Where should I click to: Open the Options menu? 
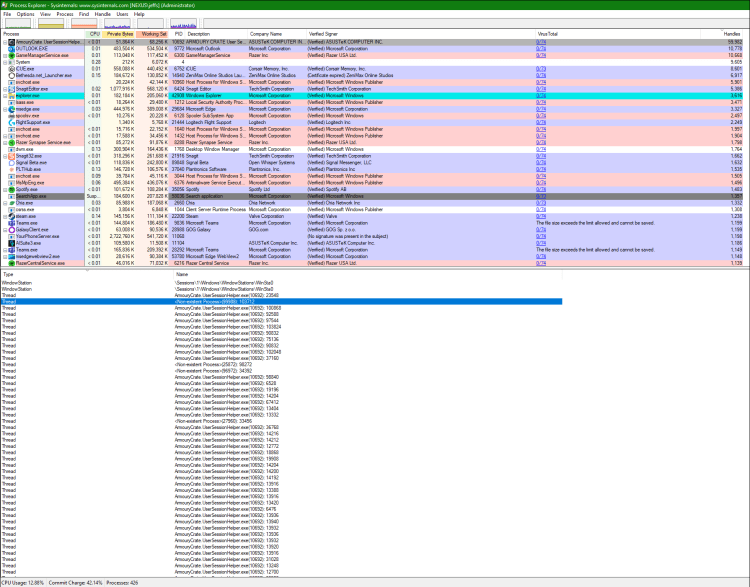point(25,14)
